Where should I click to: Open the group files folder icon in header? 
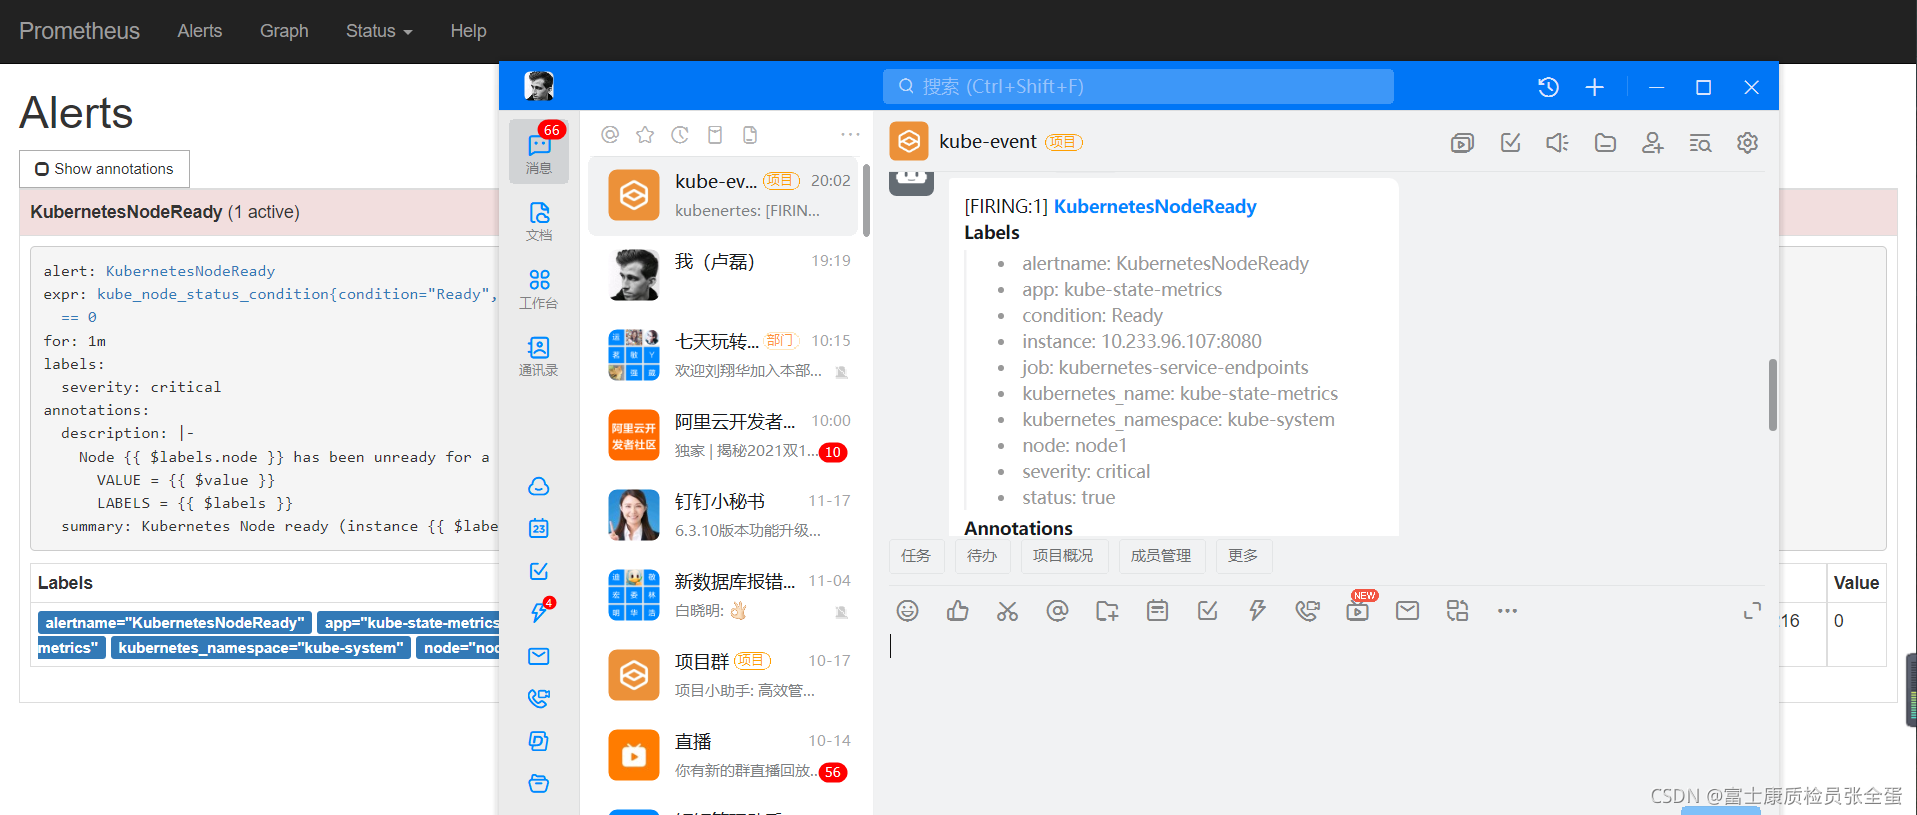1605,143
